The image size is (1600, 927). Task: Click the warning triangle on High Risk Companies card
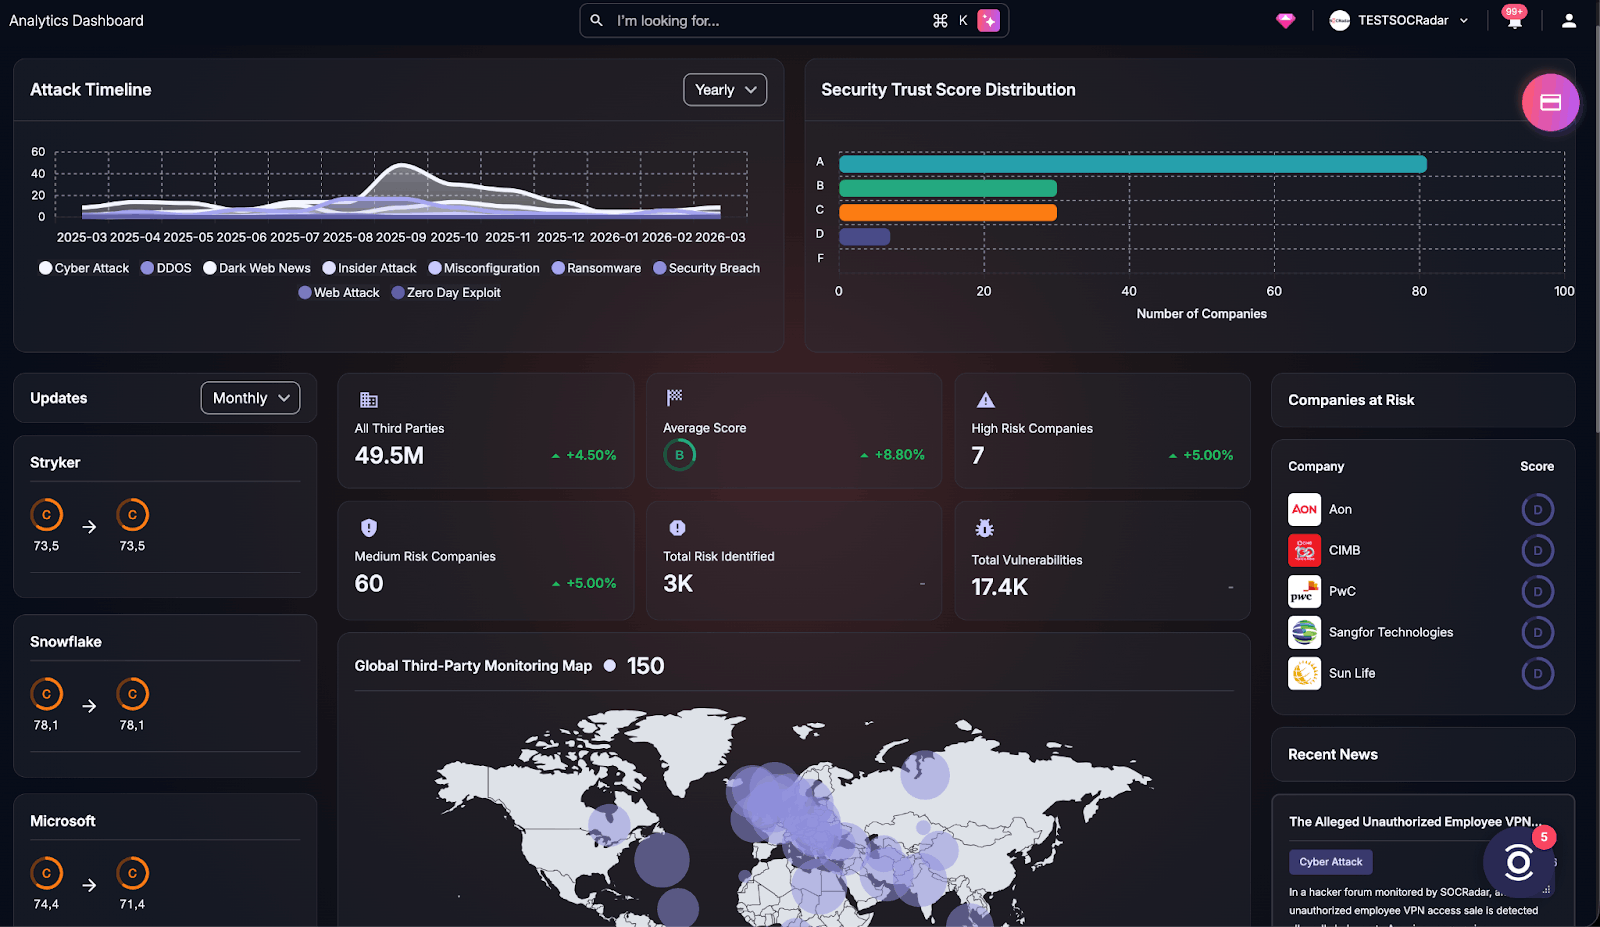click(x=985, y=399)
